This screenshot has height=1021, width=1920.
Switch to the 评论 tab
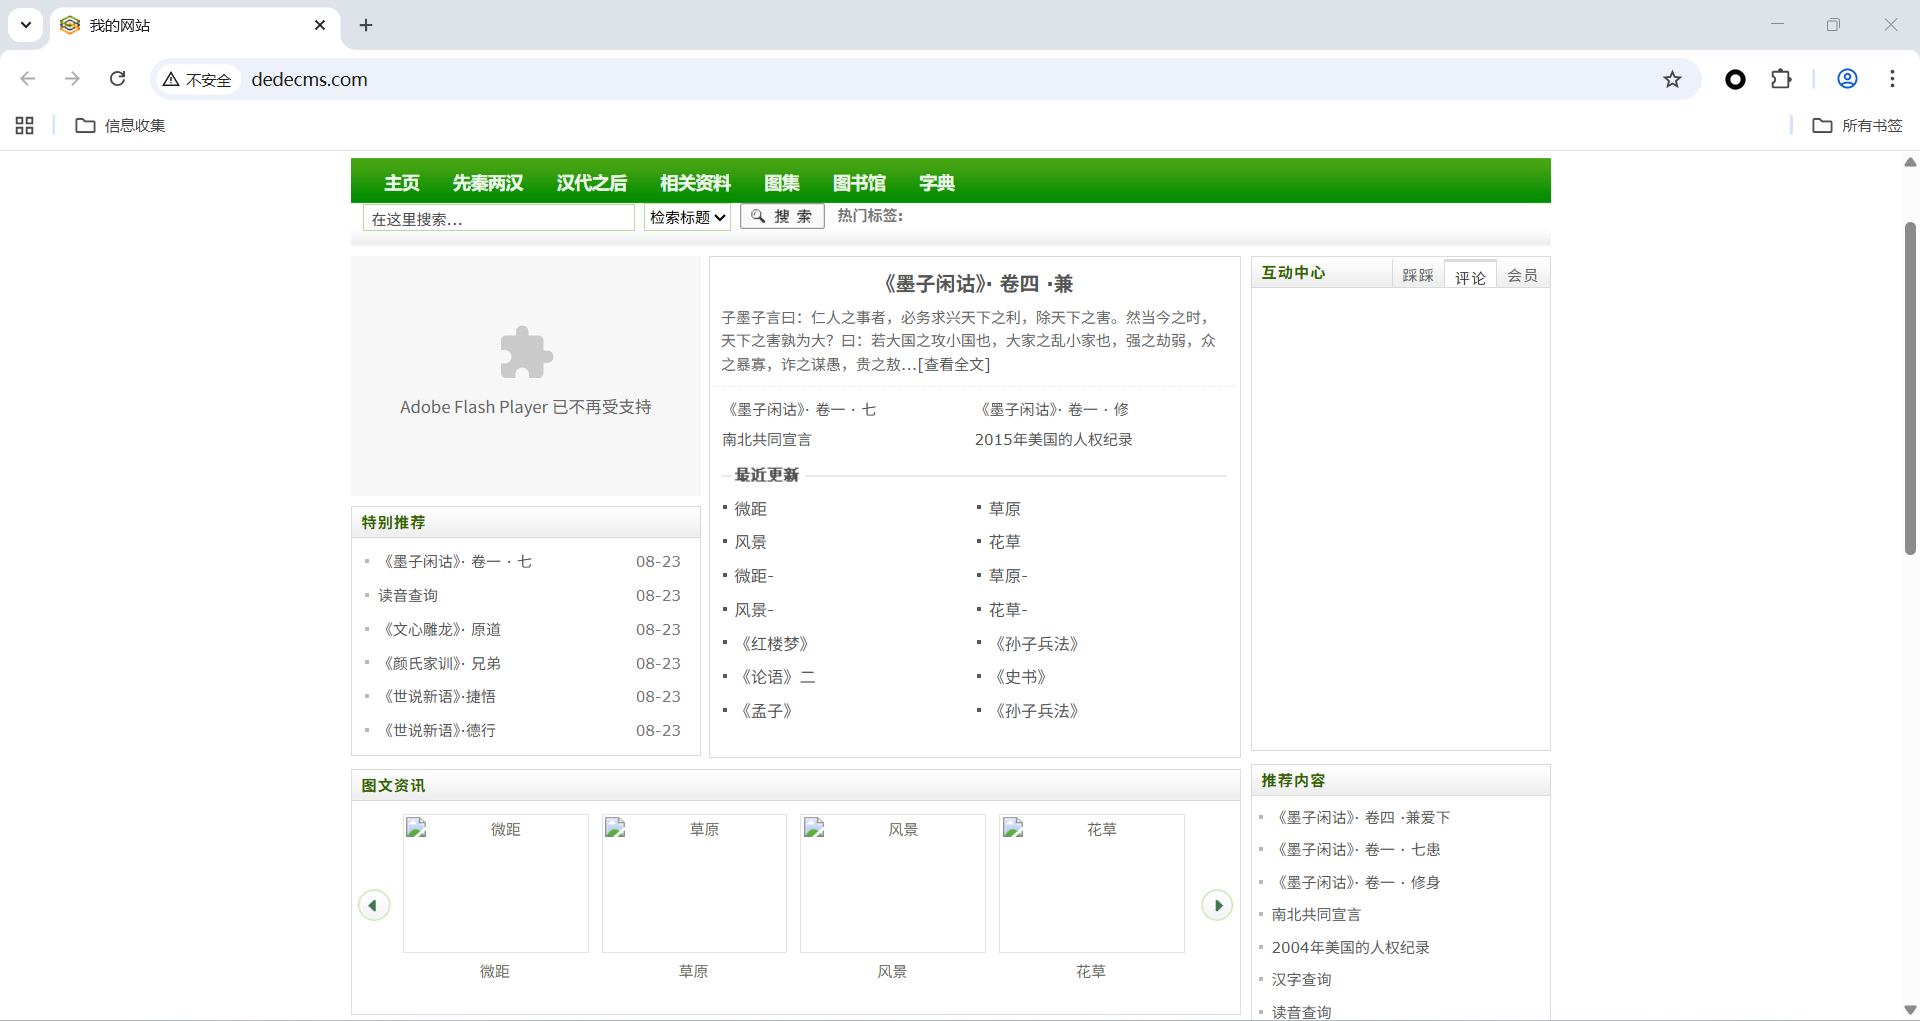1470,275
